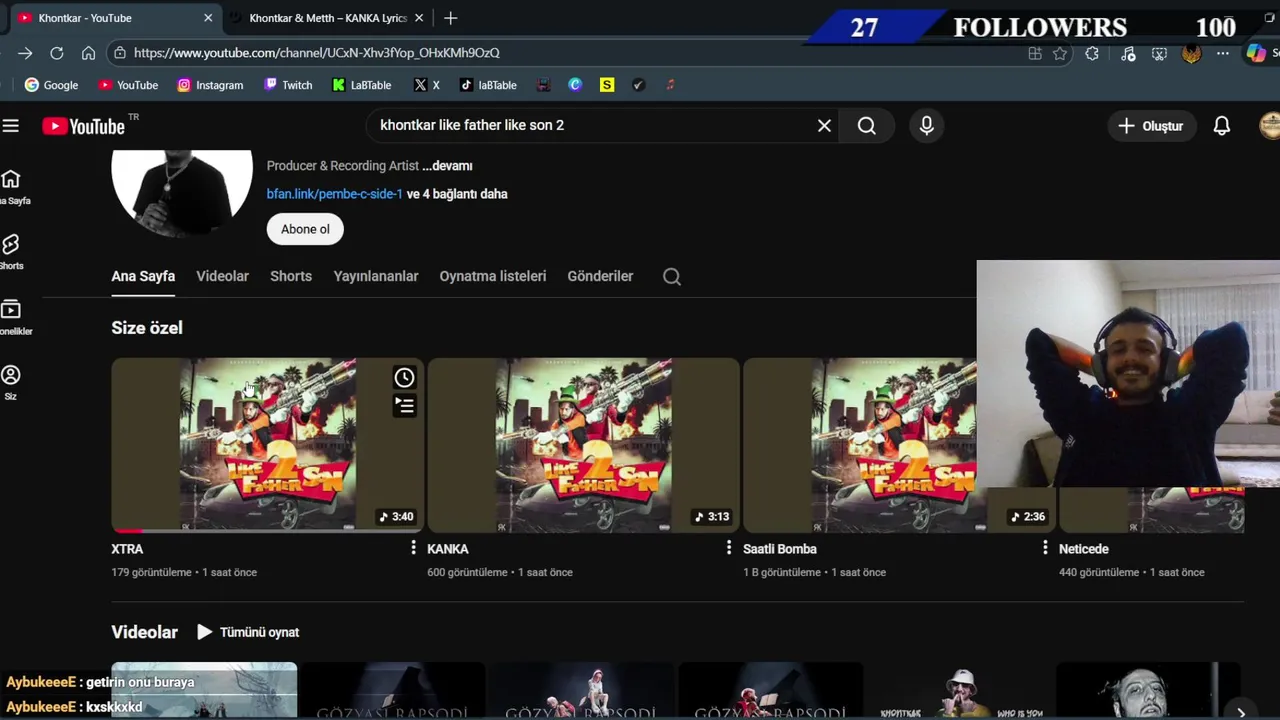Click the address bar URL
The height and width of the screenshot is (720, 1280).
click(317, 53)
